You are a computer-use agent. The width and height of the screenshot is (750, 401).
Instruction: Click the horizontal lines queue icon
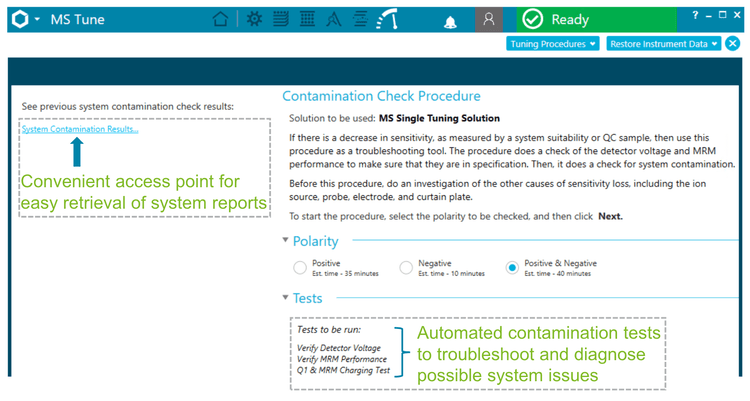coord(360,20)
